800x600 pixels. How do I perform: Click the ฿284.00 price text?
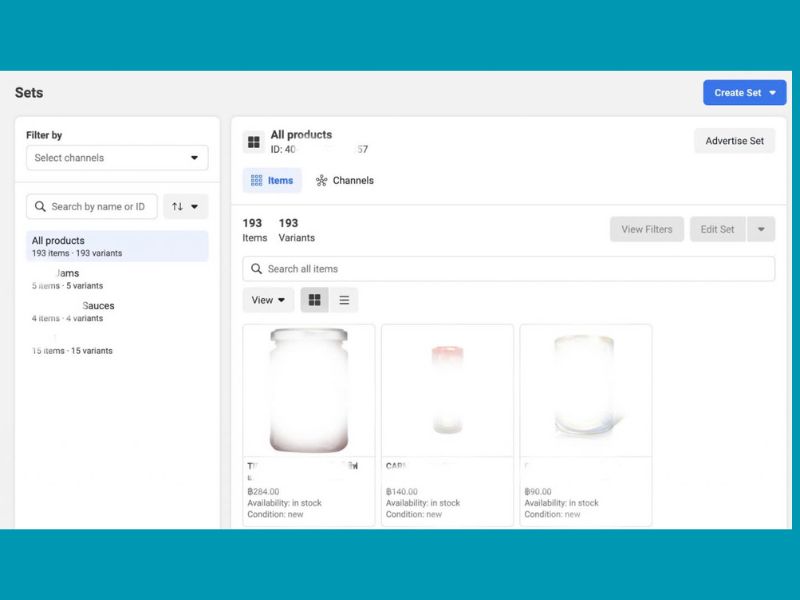coord(263,491)
